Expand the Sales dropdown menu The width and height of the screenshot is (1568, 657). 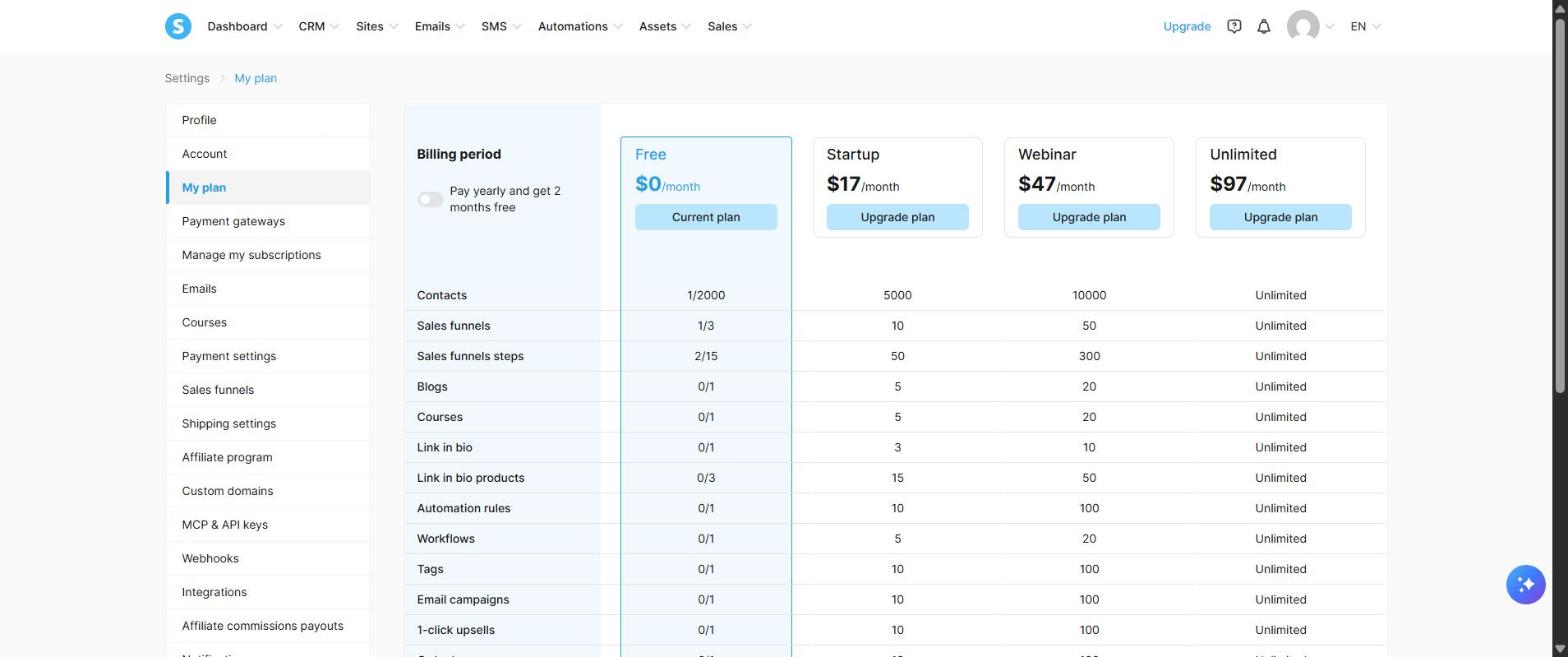click(729, 26)
